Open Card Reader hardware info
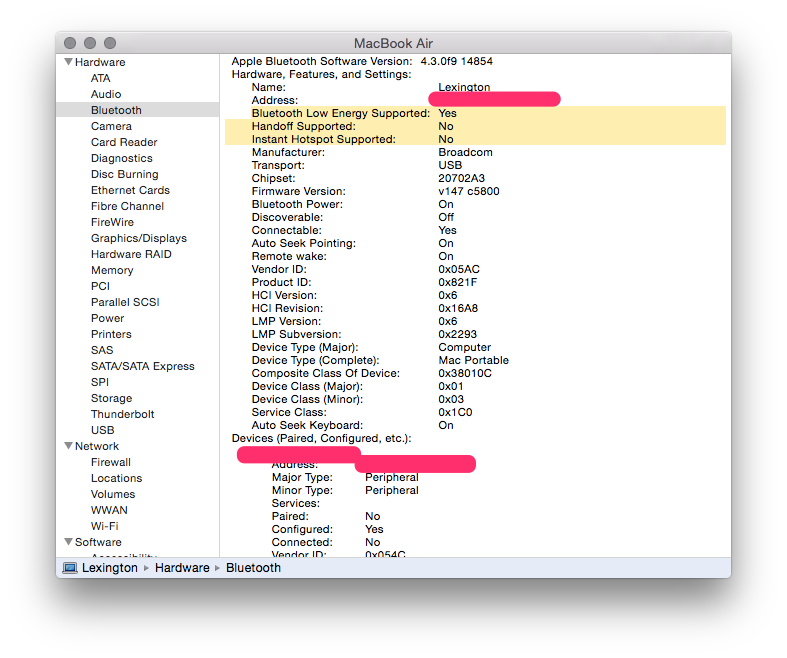 124,143
